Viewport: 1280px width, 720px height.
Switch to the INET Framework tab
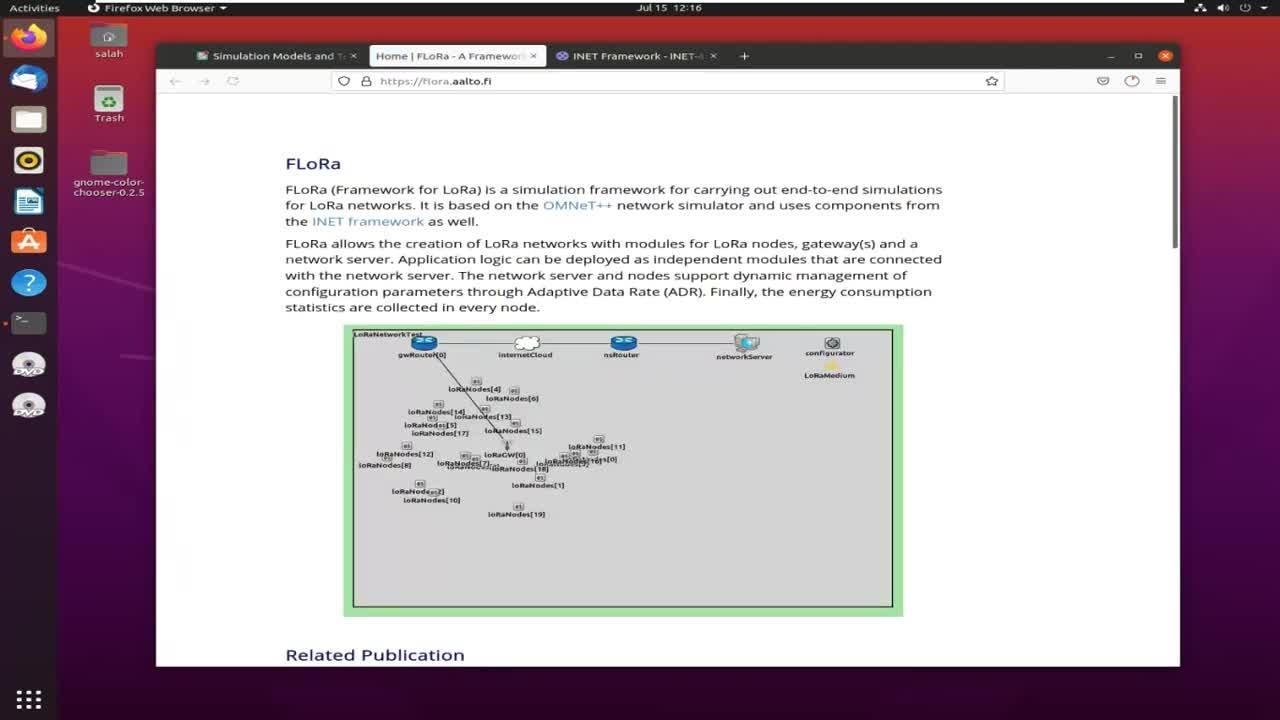point(628,56)
